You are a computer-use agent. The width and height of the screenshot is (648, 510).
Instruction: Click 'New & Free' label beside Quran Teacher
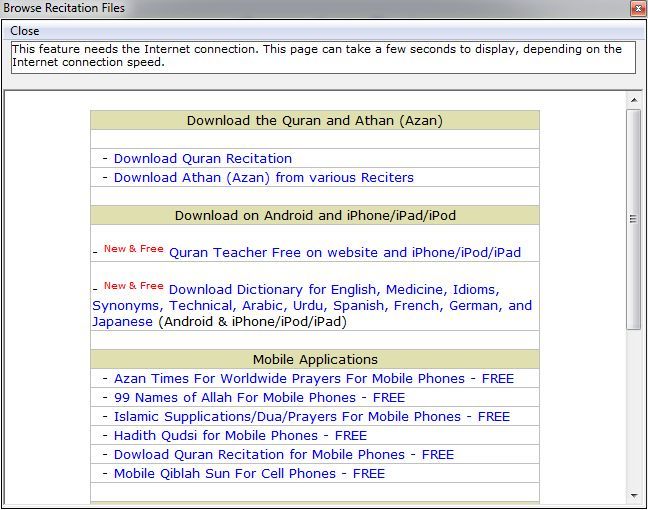coord(133,249)
